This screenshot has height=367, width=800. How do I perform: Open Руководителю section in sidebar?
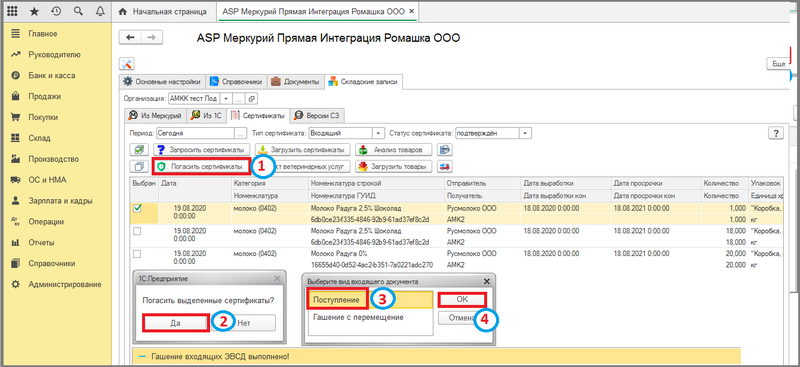point(55,55)
